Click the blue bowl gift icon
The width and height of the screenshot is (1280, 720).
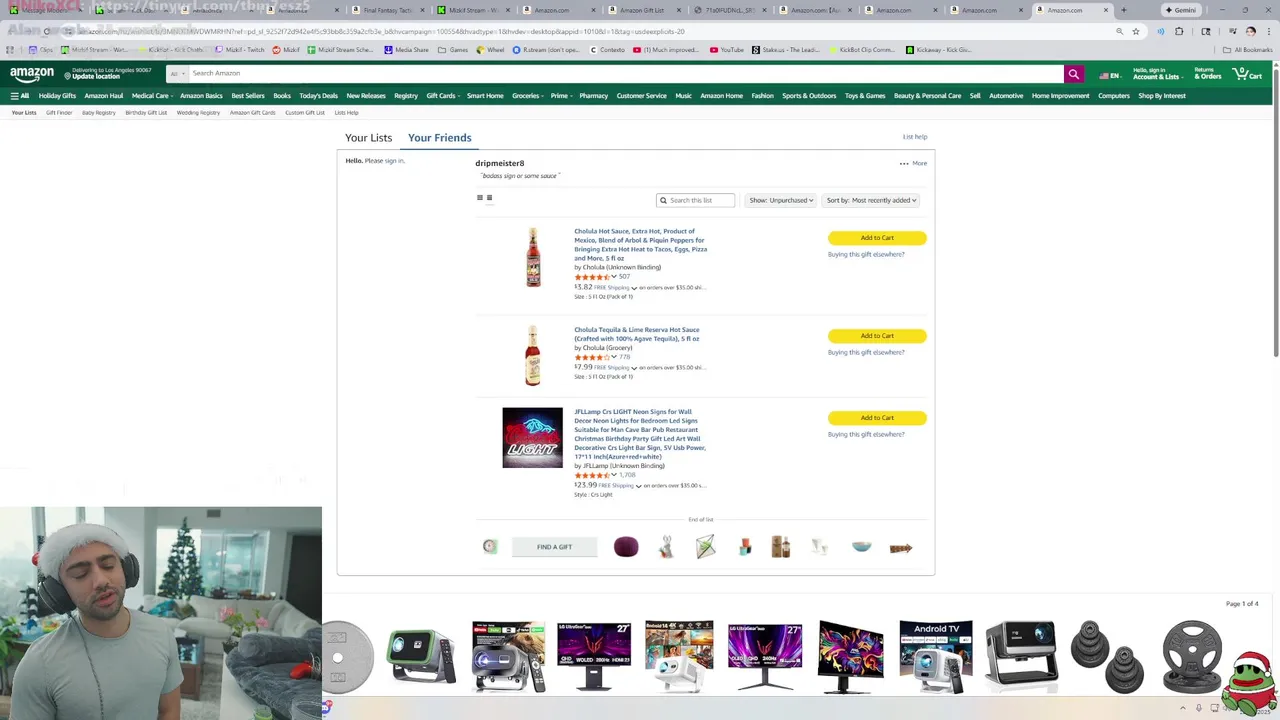[861, 547]
